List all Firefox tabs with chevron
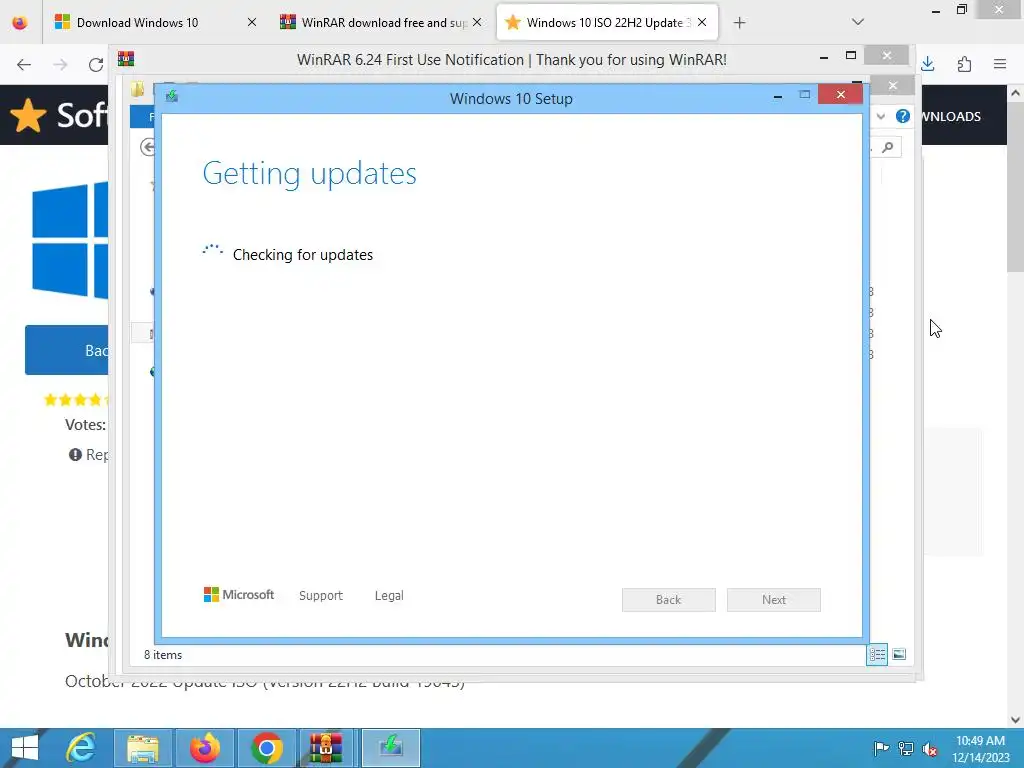Image resolution: width=1024 pixels, height=768 pixels. pos(858,22)
